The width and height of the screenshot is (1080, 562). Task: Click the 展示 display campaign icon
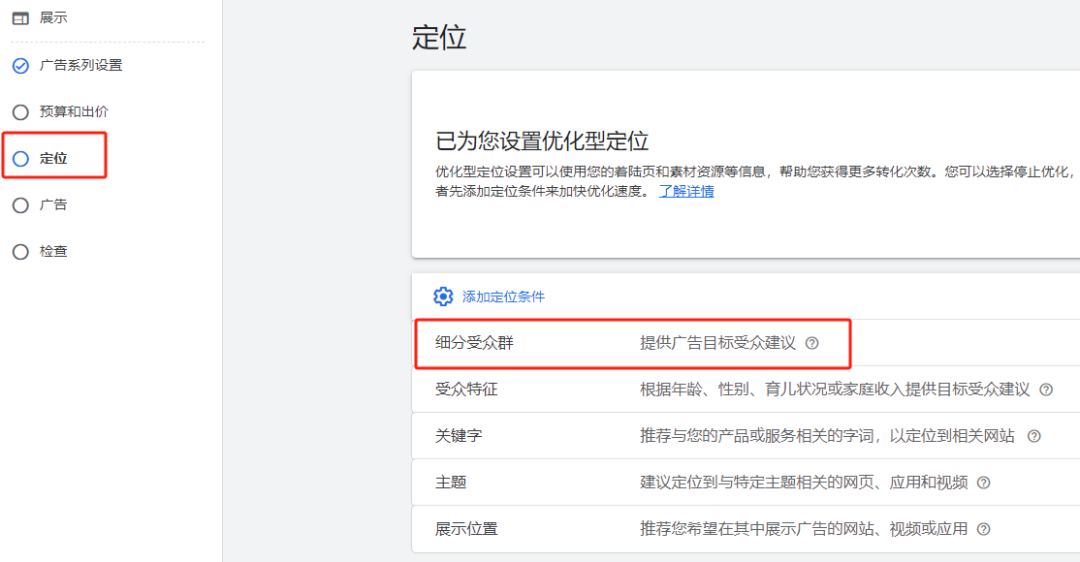[20, 18]
